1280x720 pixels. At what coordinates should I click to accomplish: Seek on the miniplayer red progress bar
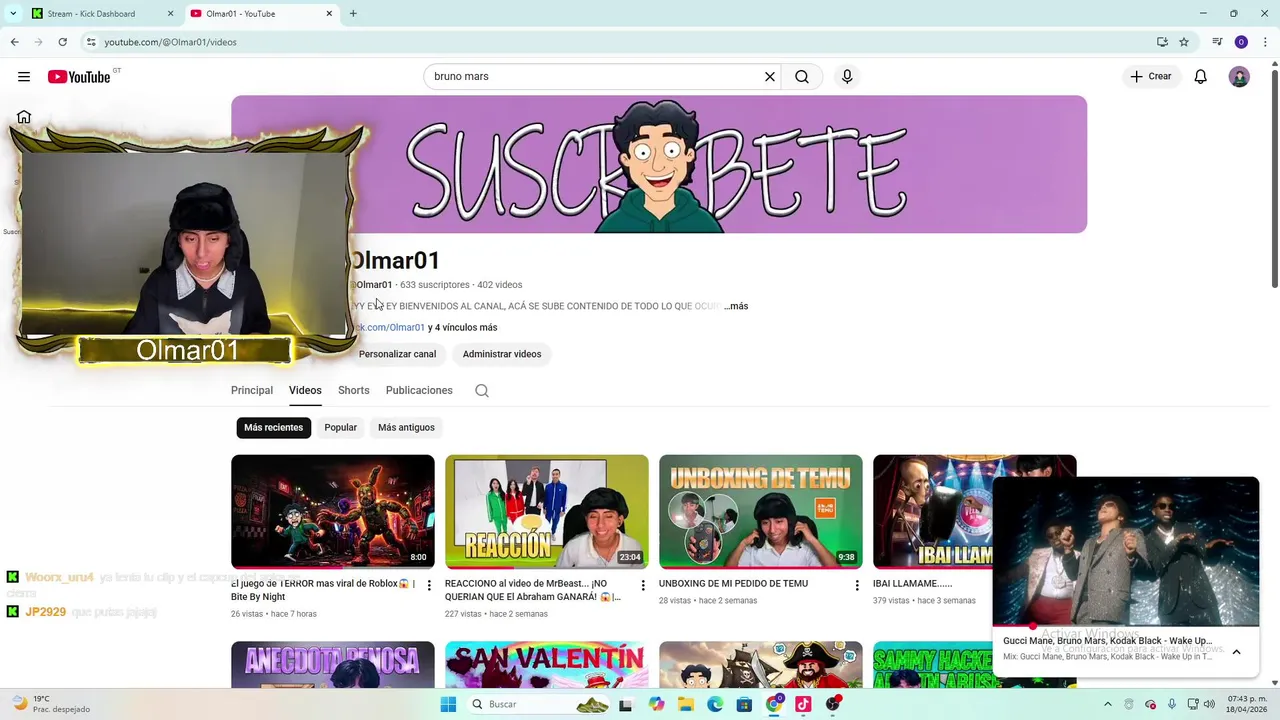point(1126,626)
